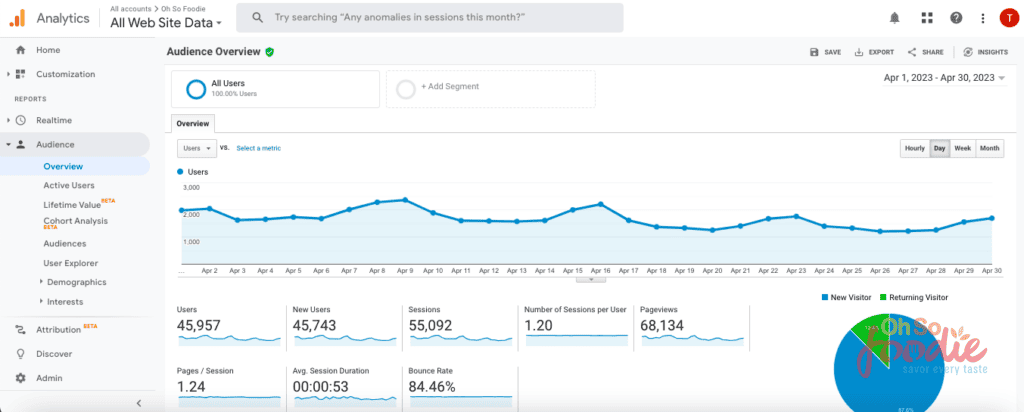Click the Insights icon
The image size is (1024, 412).
coord(968,52)
